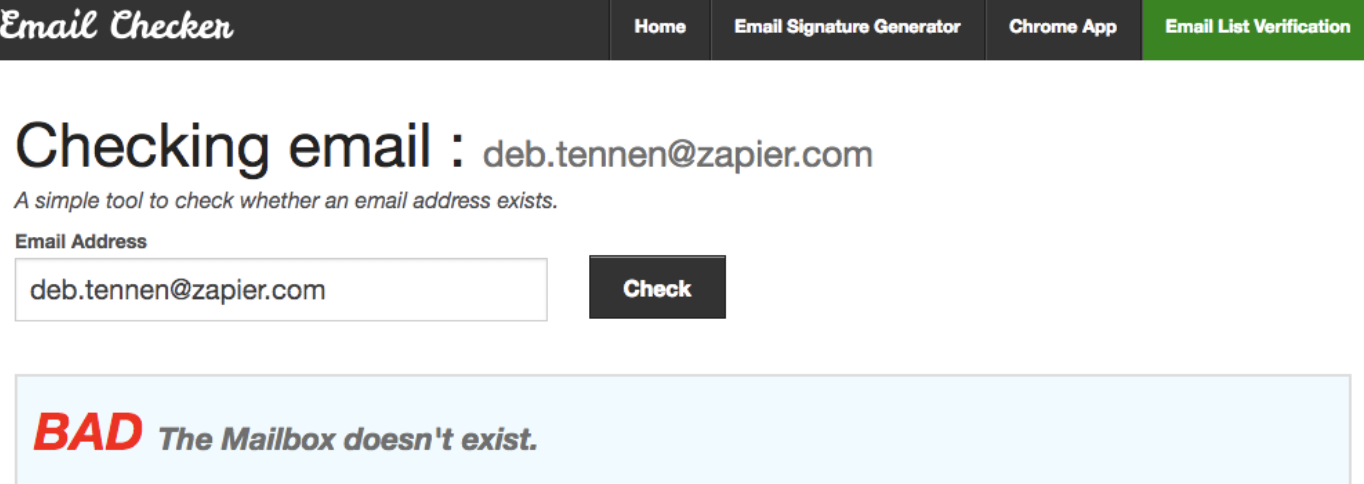Click "The Mailbox doesn't exist." message
The height and width of the screenshot is (484, 1364).
(348, 439)
